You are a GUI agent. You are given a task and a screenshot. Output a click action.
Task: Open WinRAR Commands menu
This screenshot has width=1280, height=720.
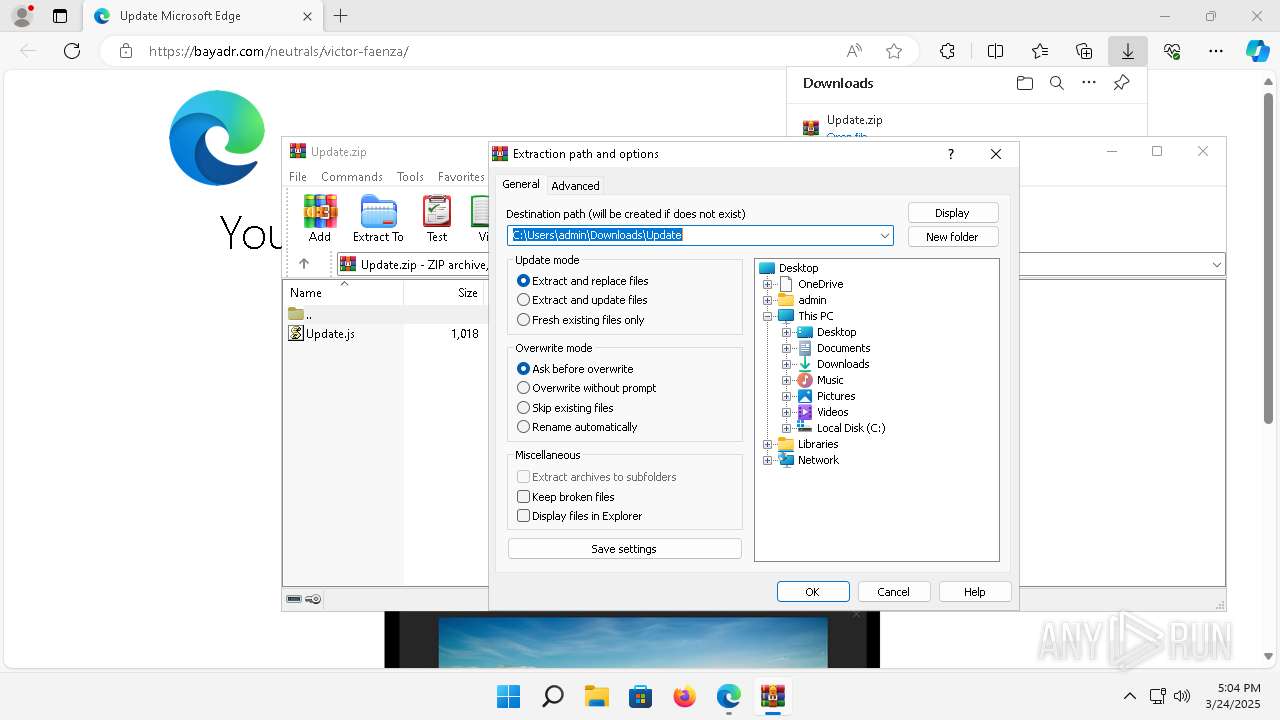pyautogui.click(x=352, y=177)
